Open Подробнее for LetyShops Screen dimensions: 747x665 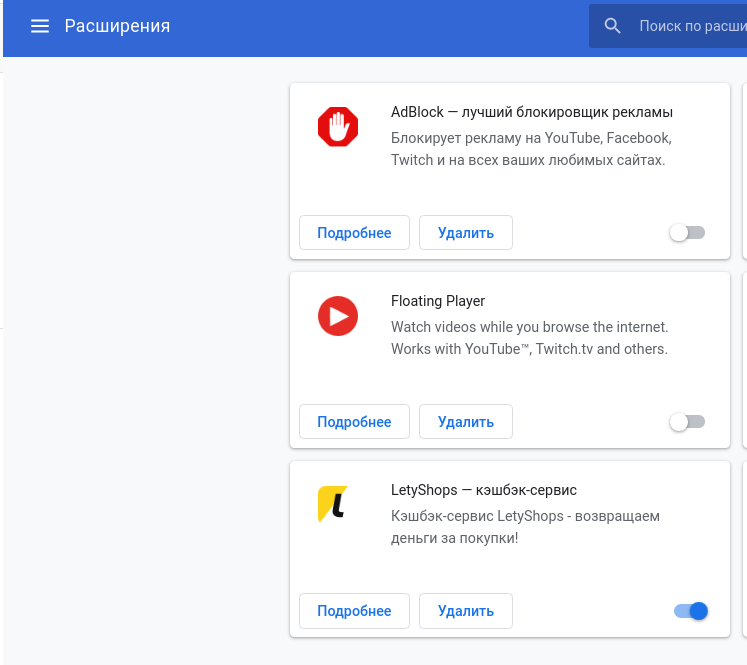point(354,611)
